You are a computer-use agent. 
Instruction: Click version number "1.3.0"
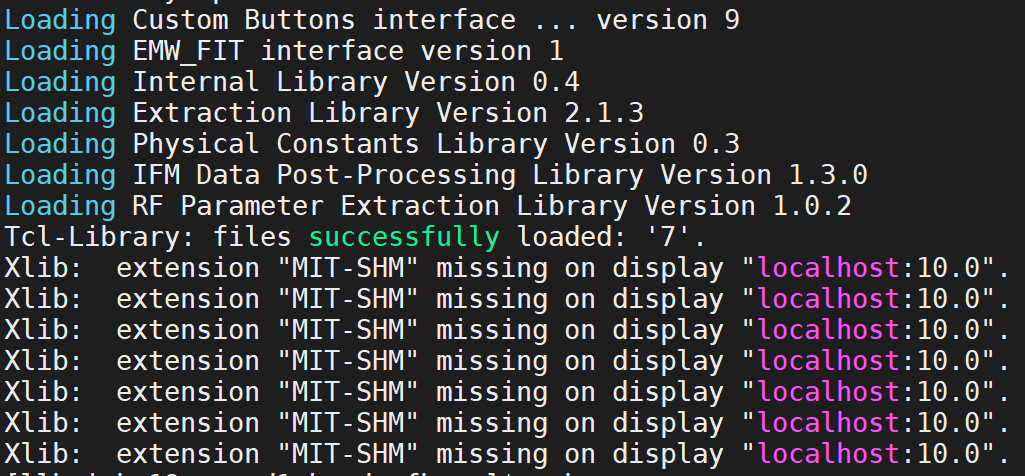click(828, 175)
